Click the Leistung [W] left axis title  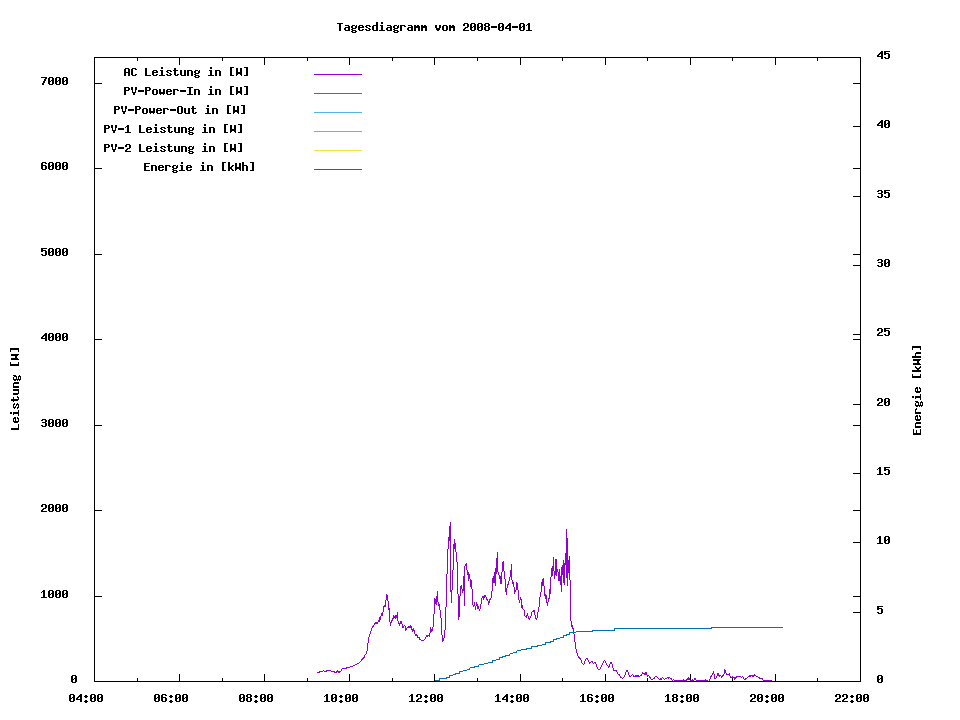tap(15, 389)
